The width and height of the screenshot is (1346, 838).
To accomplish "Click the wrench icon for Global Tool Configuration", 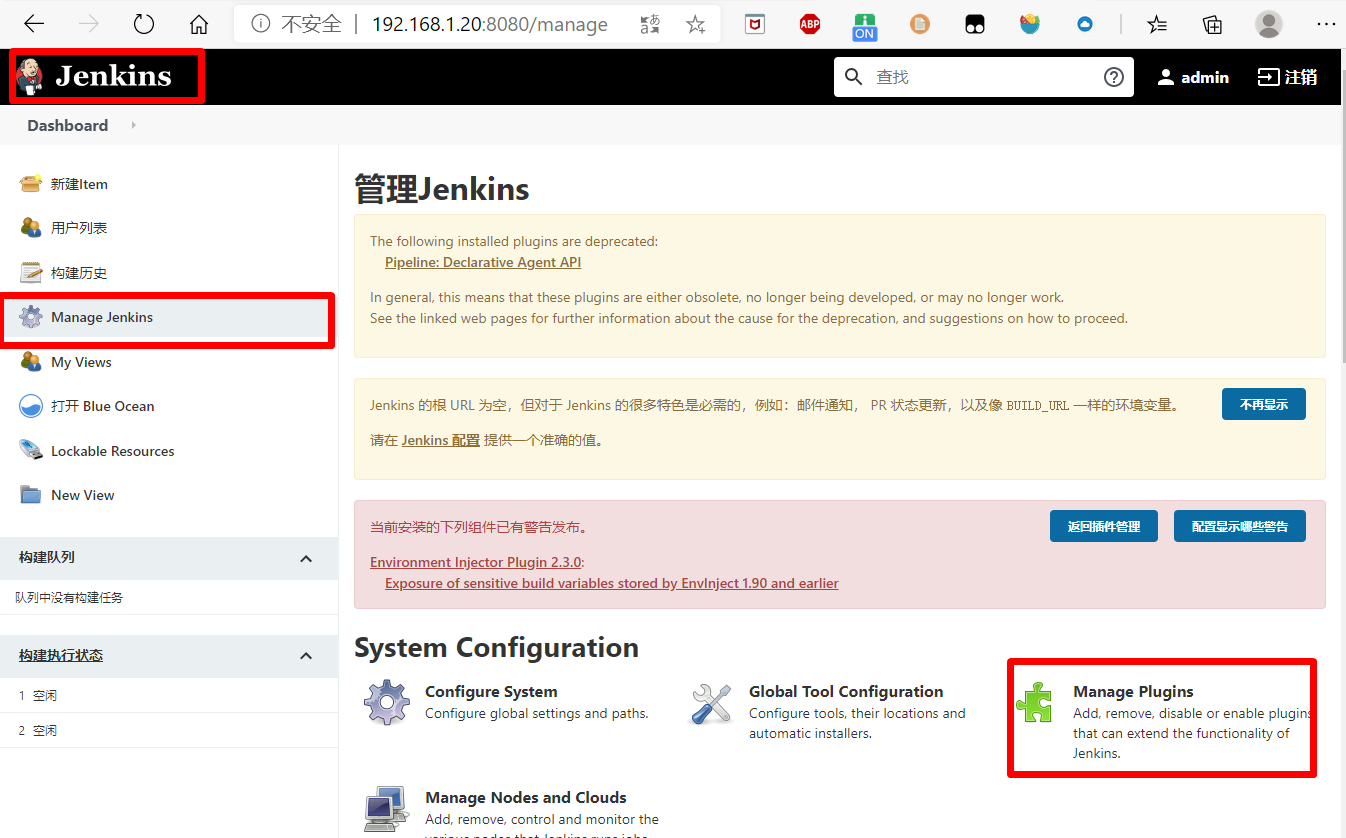I will [711, 702].
